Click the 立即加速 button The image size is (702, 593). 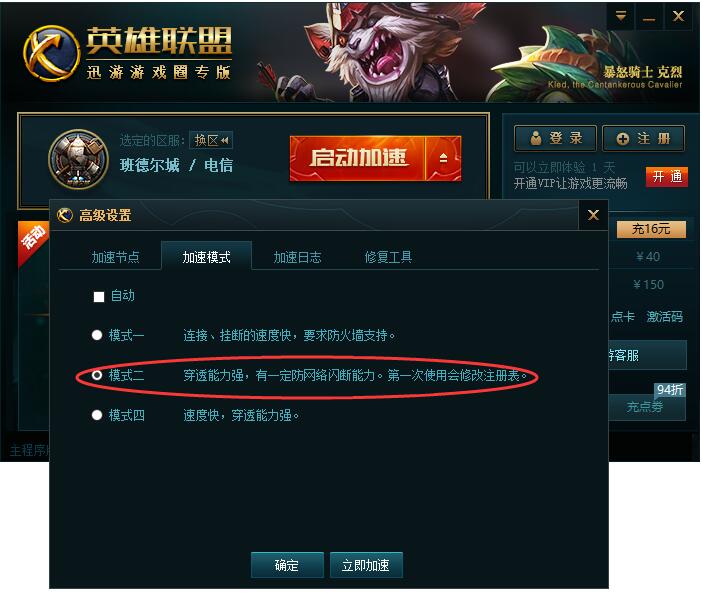coord(366,565)
